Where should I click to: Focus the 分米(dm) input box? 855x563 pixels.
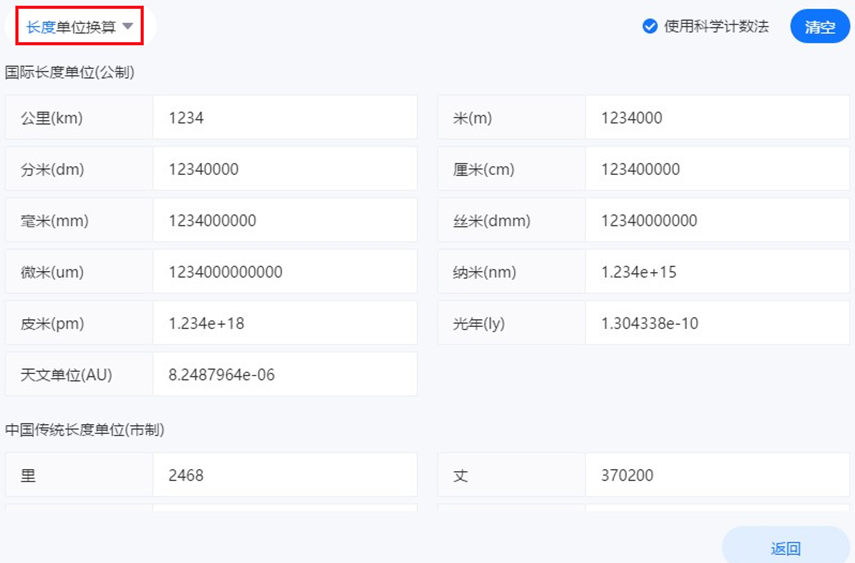click(284, 169)
